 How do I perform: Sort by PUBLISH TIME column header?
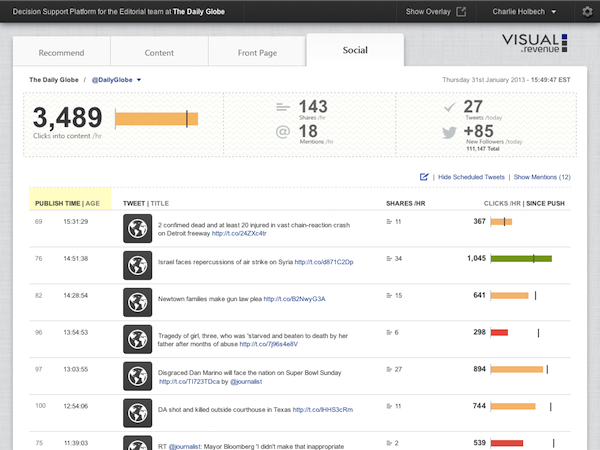tap(57, 203)
